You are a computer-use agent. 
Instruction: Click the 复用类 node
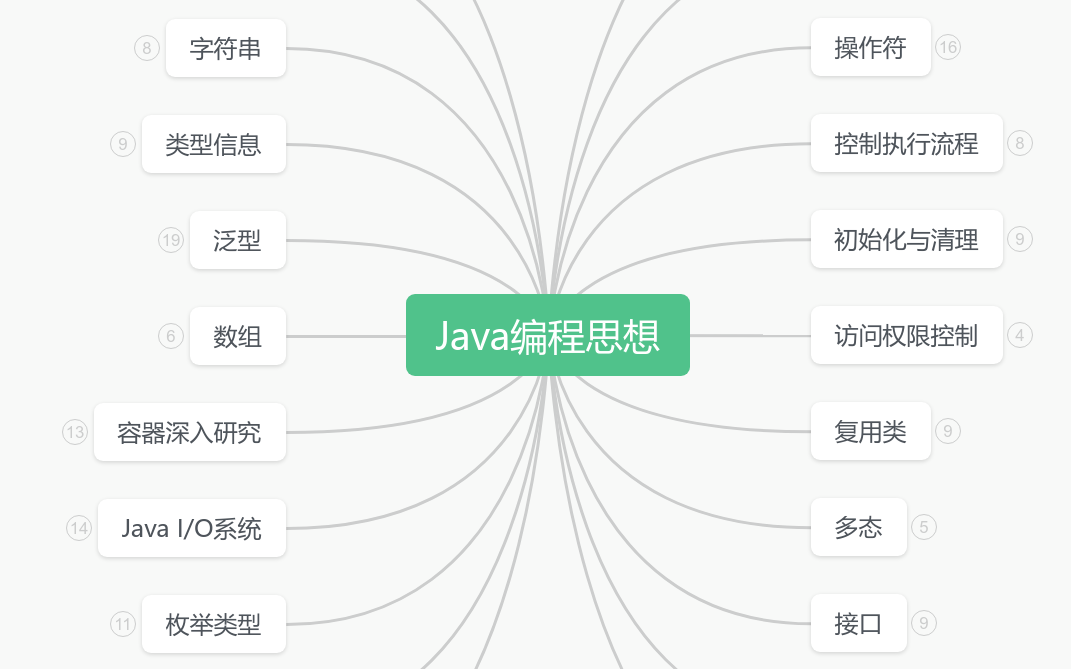pyautogui.click(x=870, y=431)
